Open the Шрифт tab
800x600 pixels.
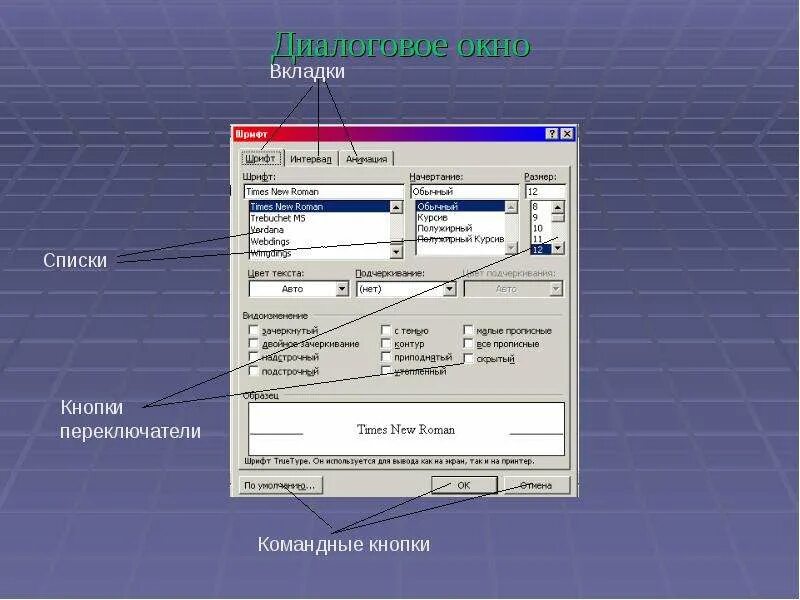point(261,158)
